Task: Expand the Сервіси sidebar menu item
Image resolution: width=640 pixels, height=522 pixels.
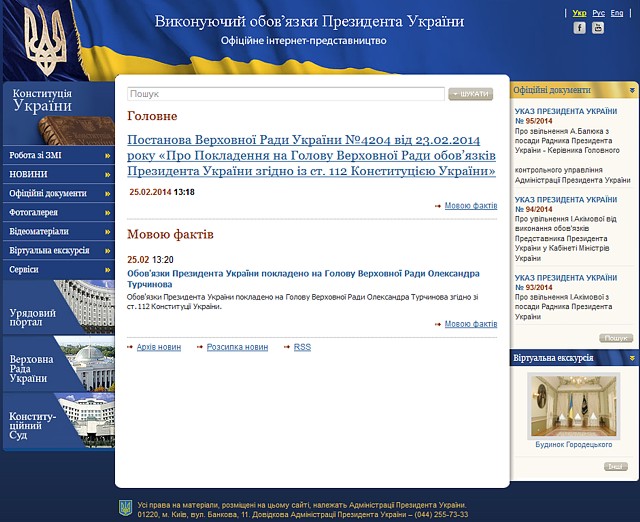Action: click(57, 270)
